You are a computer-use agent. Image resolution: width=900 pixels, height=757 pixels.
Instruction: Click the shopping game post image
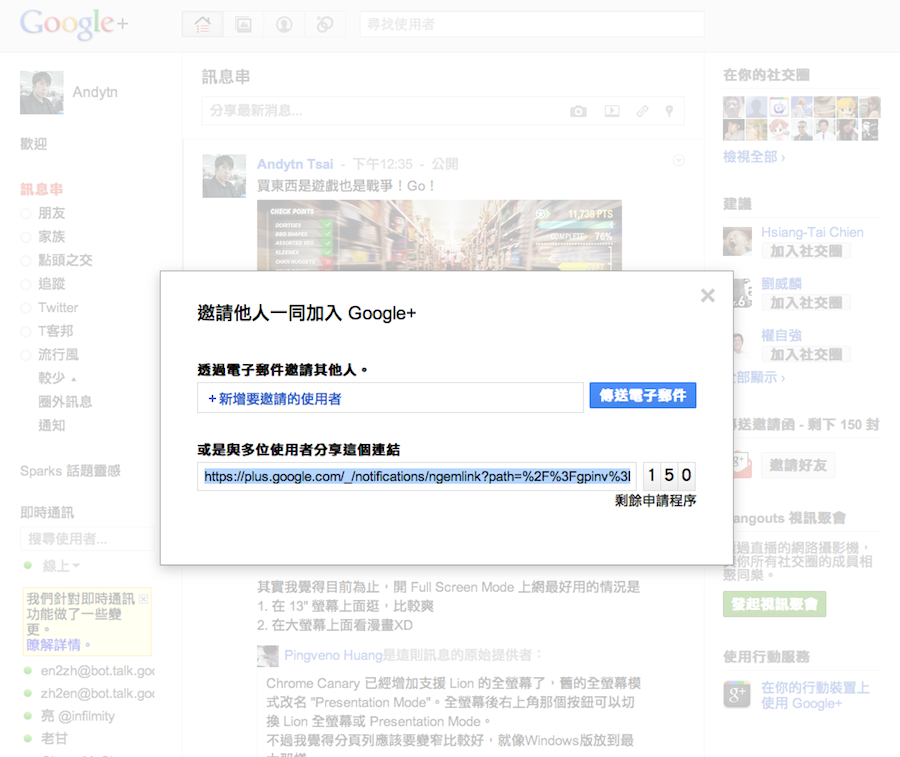pyautogui.click(x=439, y=235)
